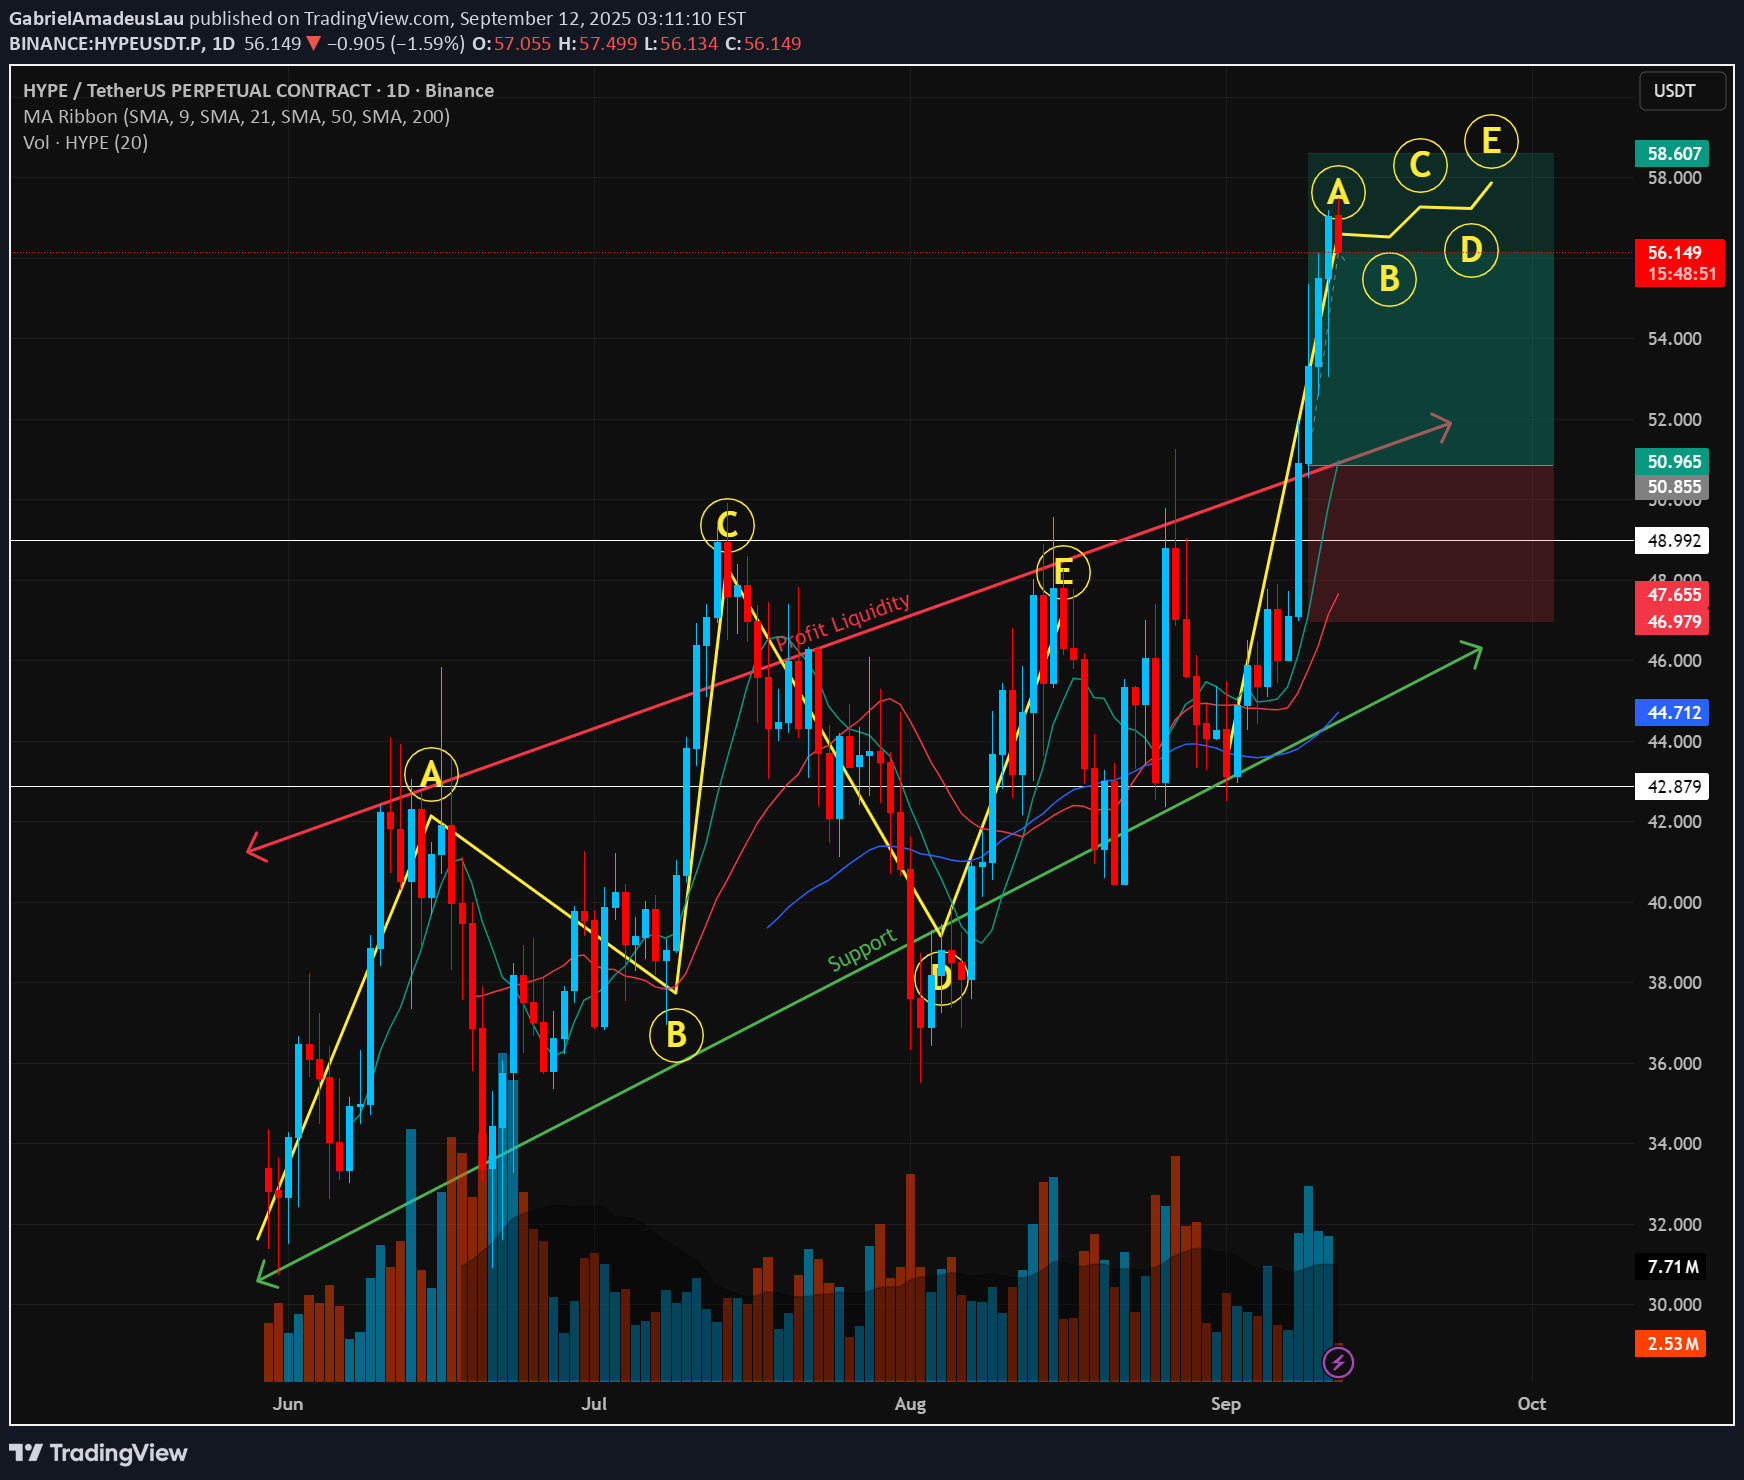Select the circled C wave label at July peak
The width and height of the screenshot is (1744, 1480).
pyautogui.click(x=727, y=525)
